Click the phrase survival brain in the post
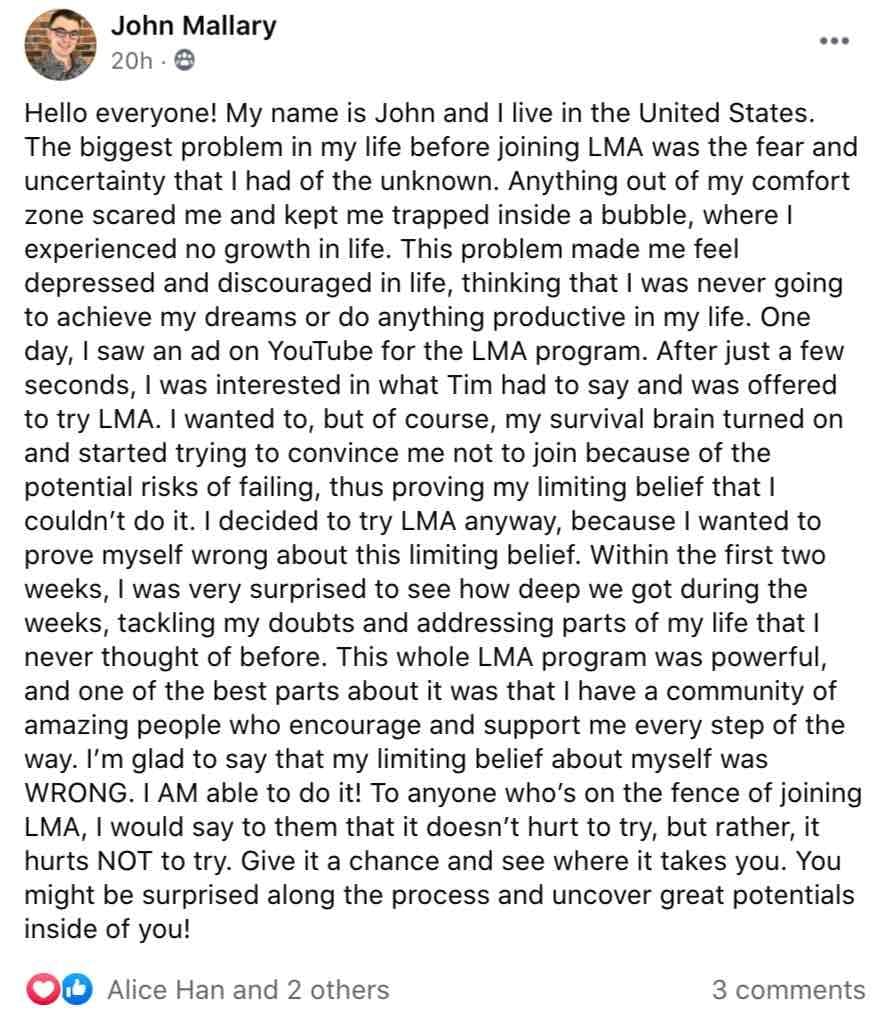Screen dimensions: 886x1027 (x=629, y=420)
